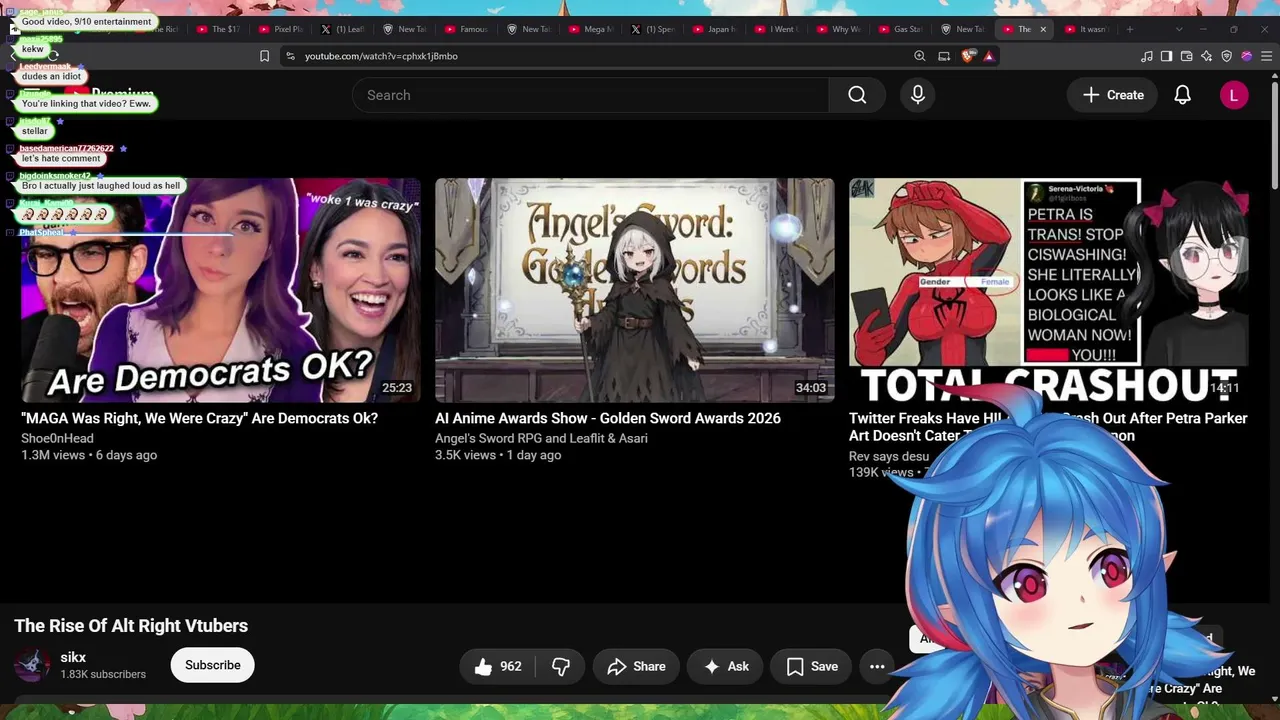Share this video
This screenshot has width=1280, height=720.
pos(636,666)
